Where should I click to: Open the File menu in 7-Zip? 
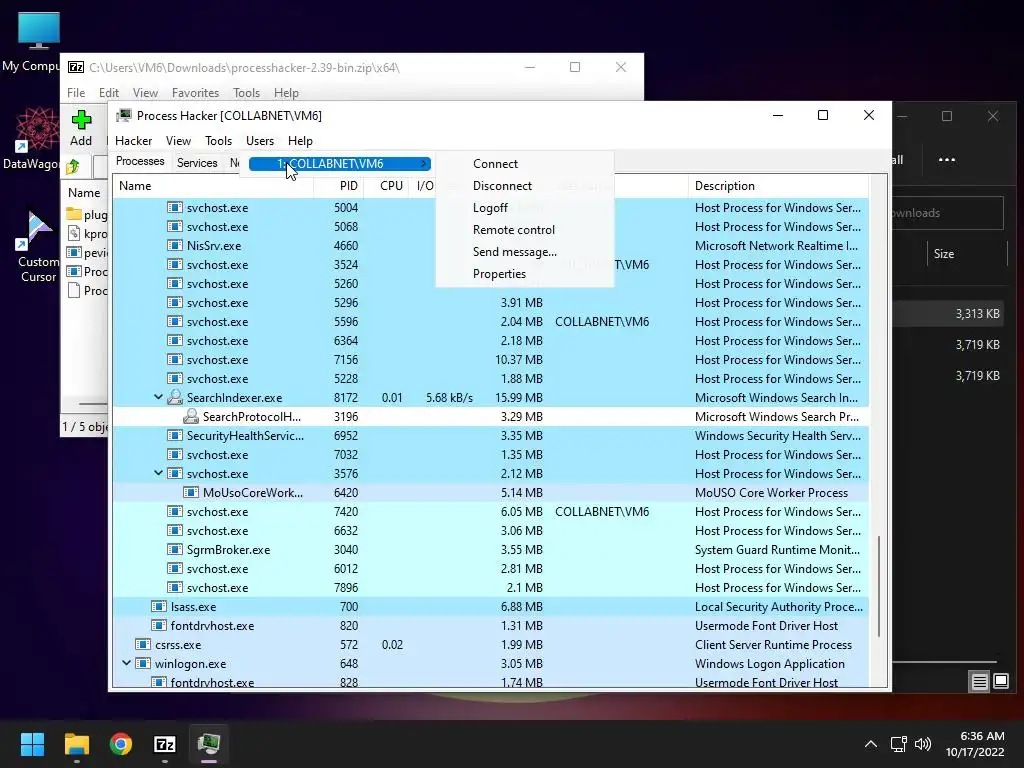[x=76, y=93]
